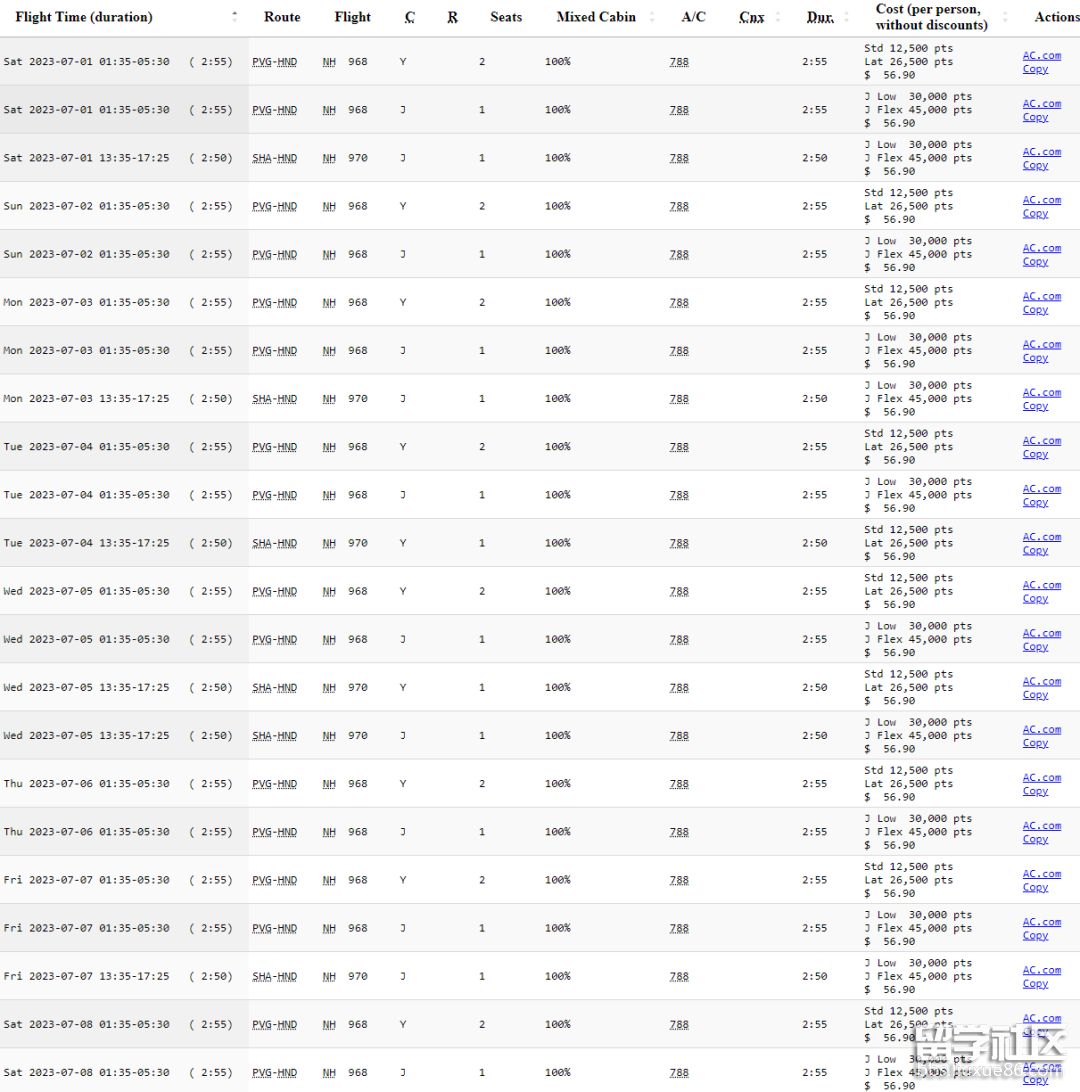Open AC.com for Thu 2023-07-06 NH 968 Y flight
Image resolution: width=1080 pixels, height=1092 pixels.
[1041, 777]
